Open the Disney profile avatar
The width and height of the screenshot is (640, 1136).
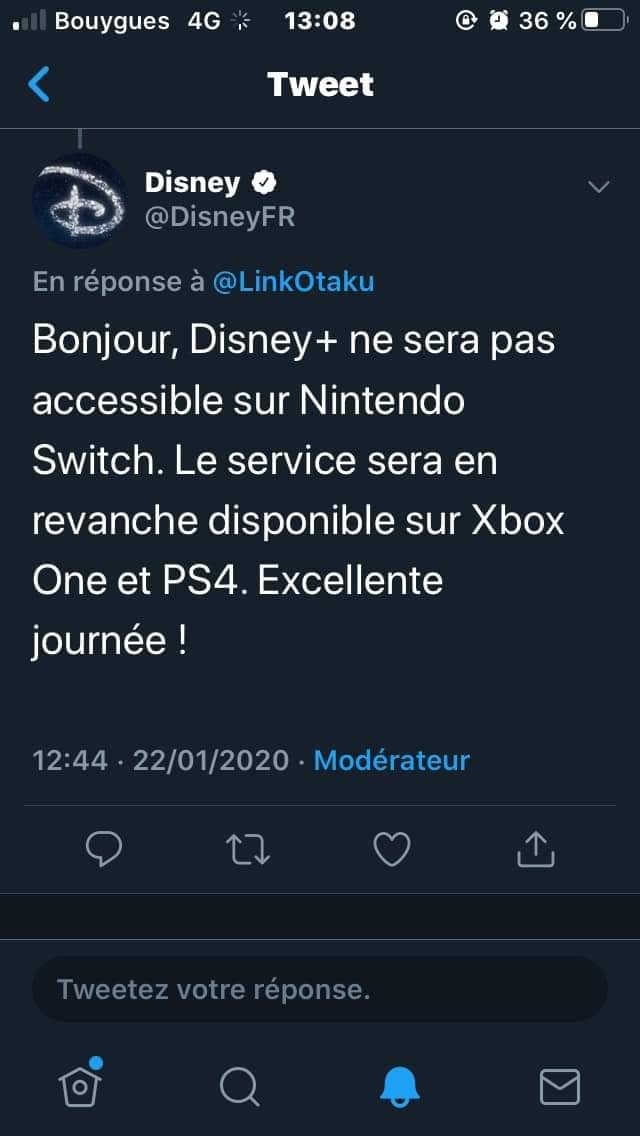click(x=79, y=201)
